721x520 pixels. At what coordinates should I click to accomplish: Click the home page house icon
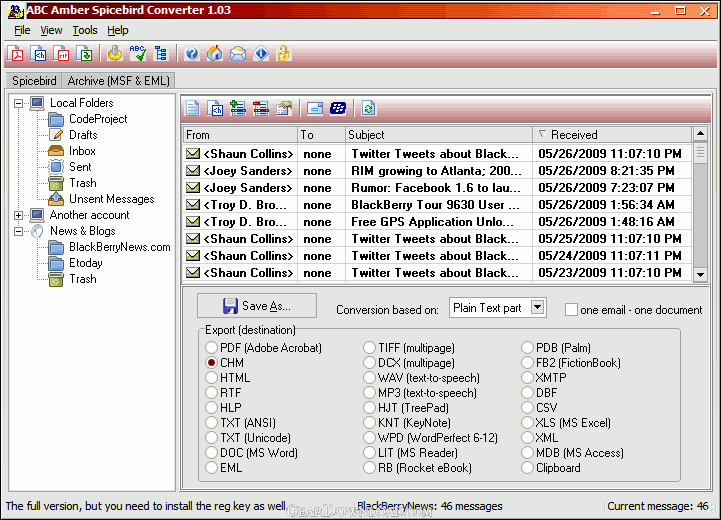tap(214, 54)
